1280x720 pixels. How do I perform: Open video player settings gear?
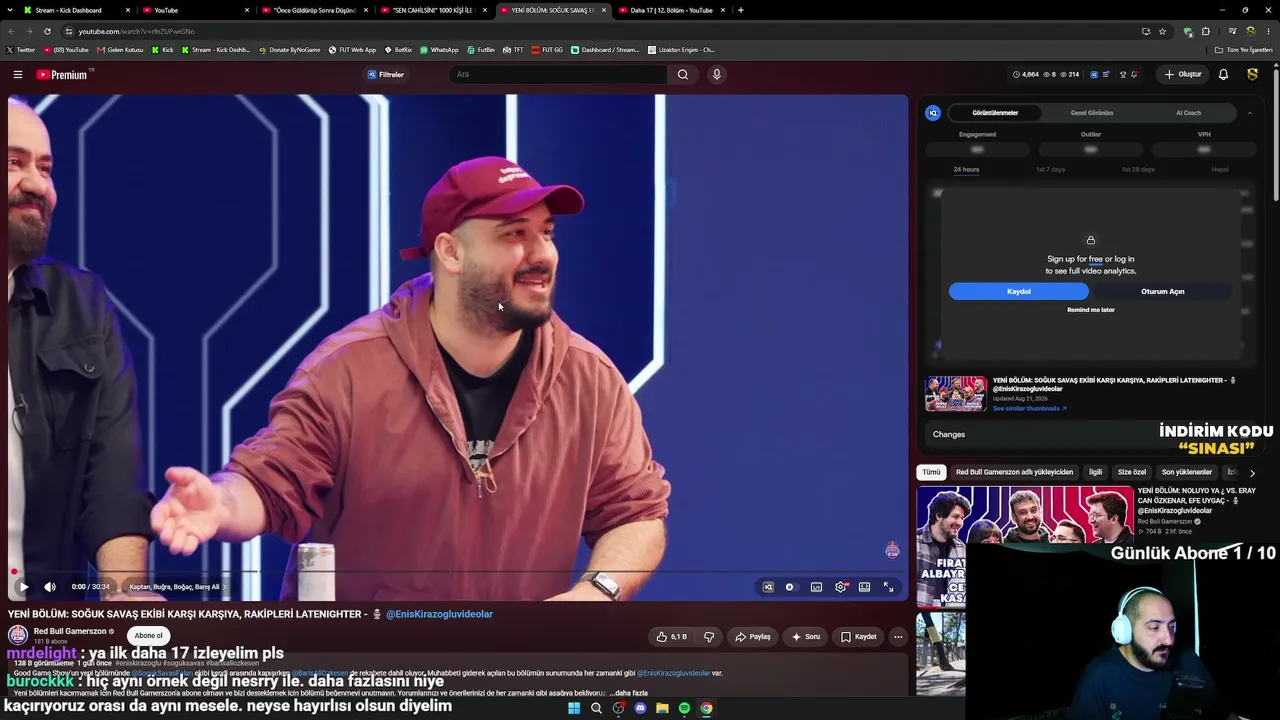(840, 587)
